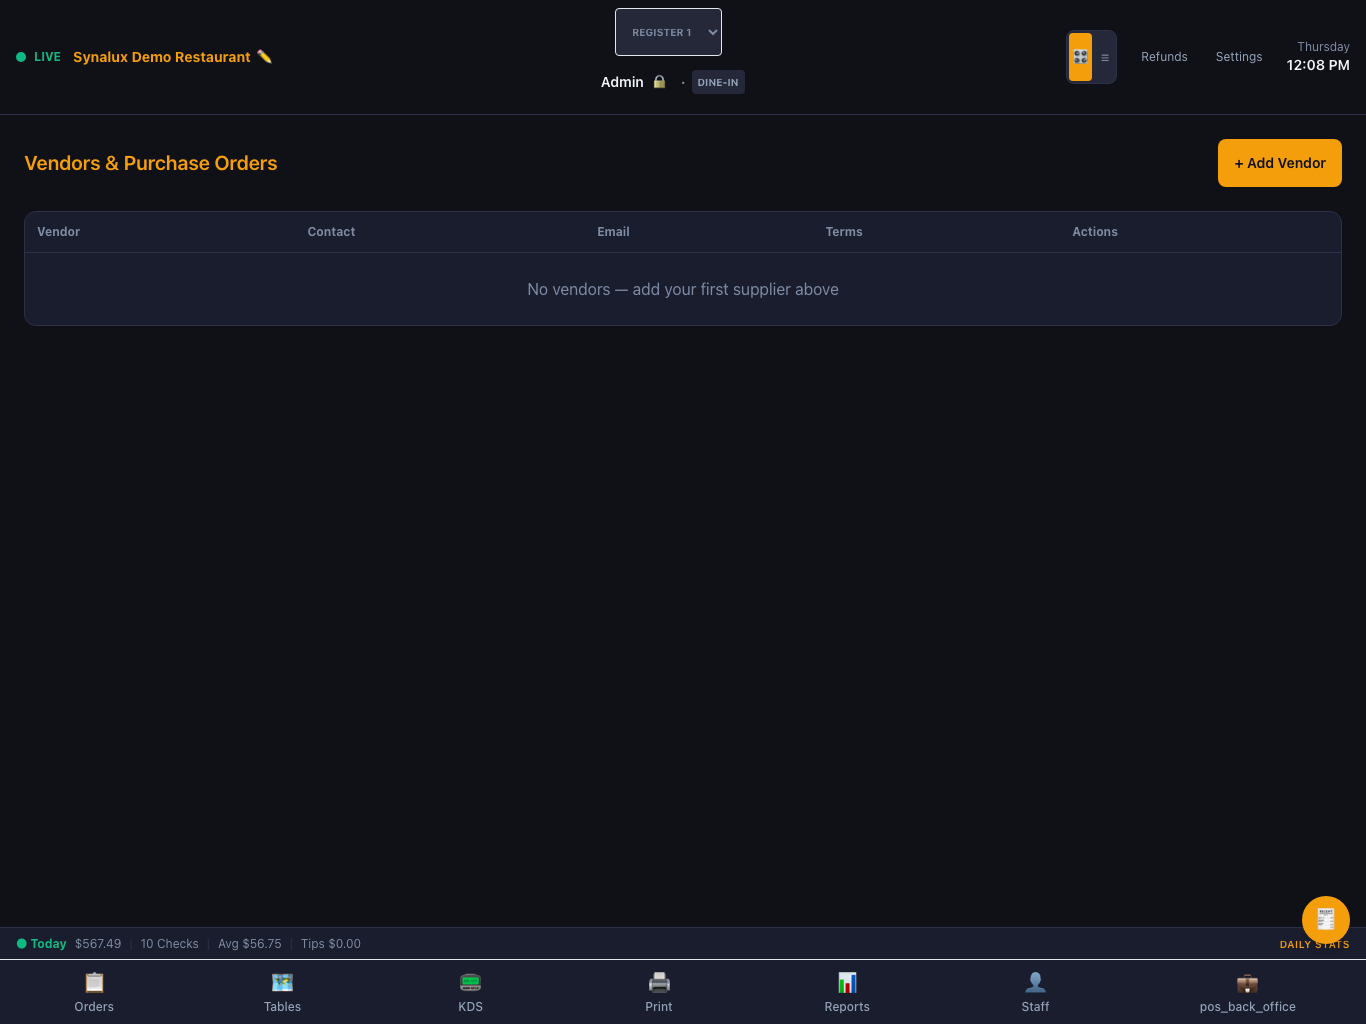
Task: Switch to grid view layout
Action: point(1080,57)
